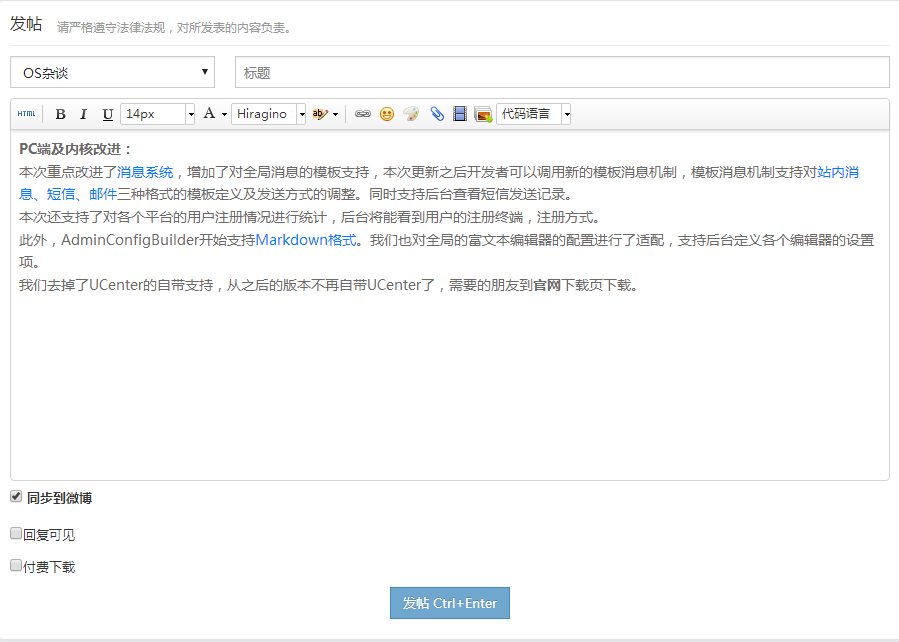Uncheck 同步到微博 checkbox
The image size is (899, 642).
click(16, 496)
